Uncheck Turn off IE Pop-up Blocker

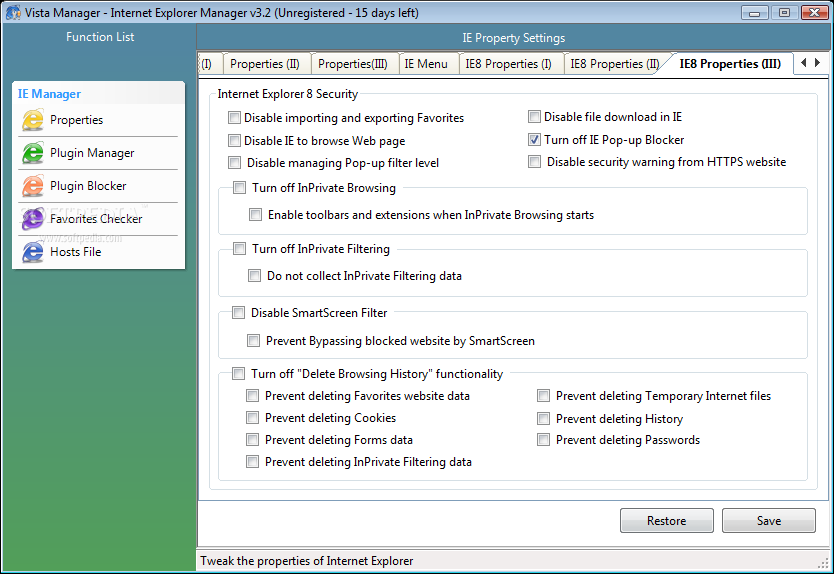point(534,139)
